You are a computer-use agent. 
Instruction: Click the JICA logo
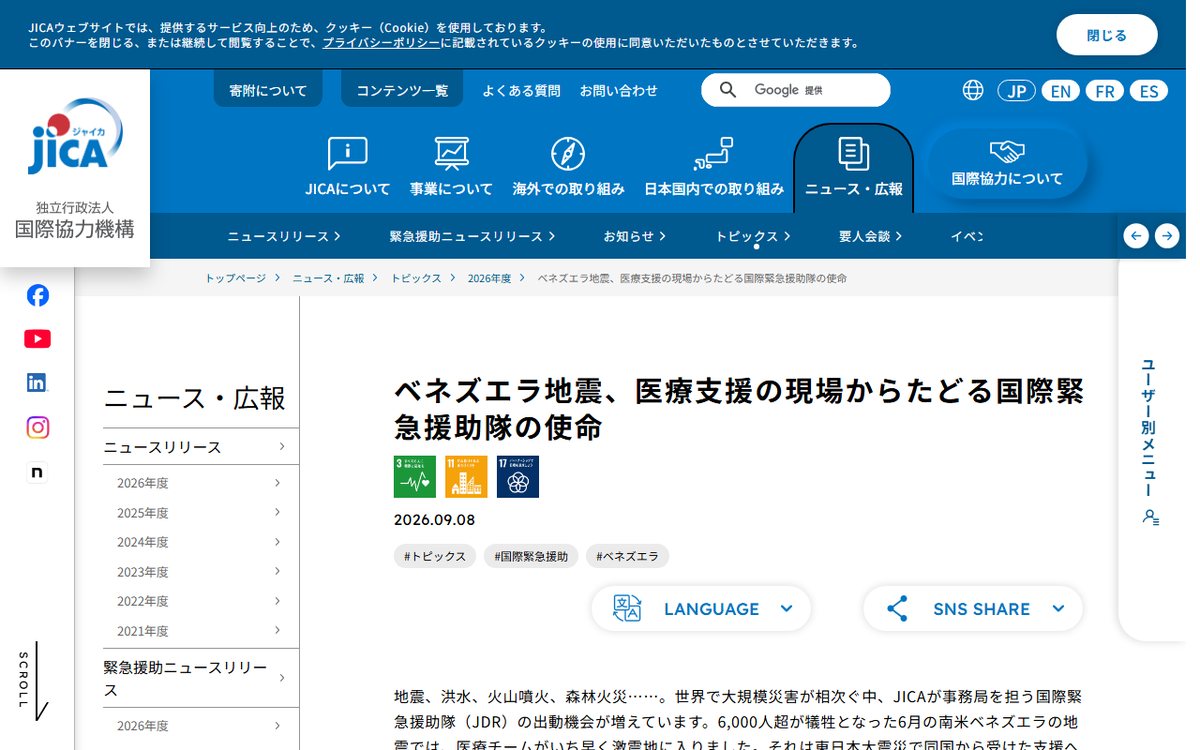point(75,136)
